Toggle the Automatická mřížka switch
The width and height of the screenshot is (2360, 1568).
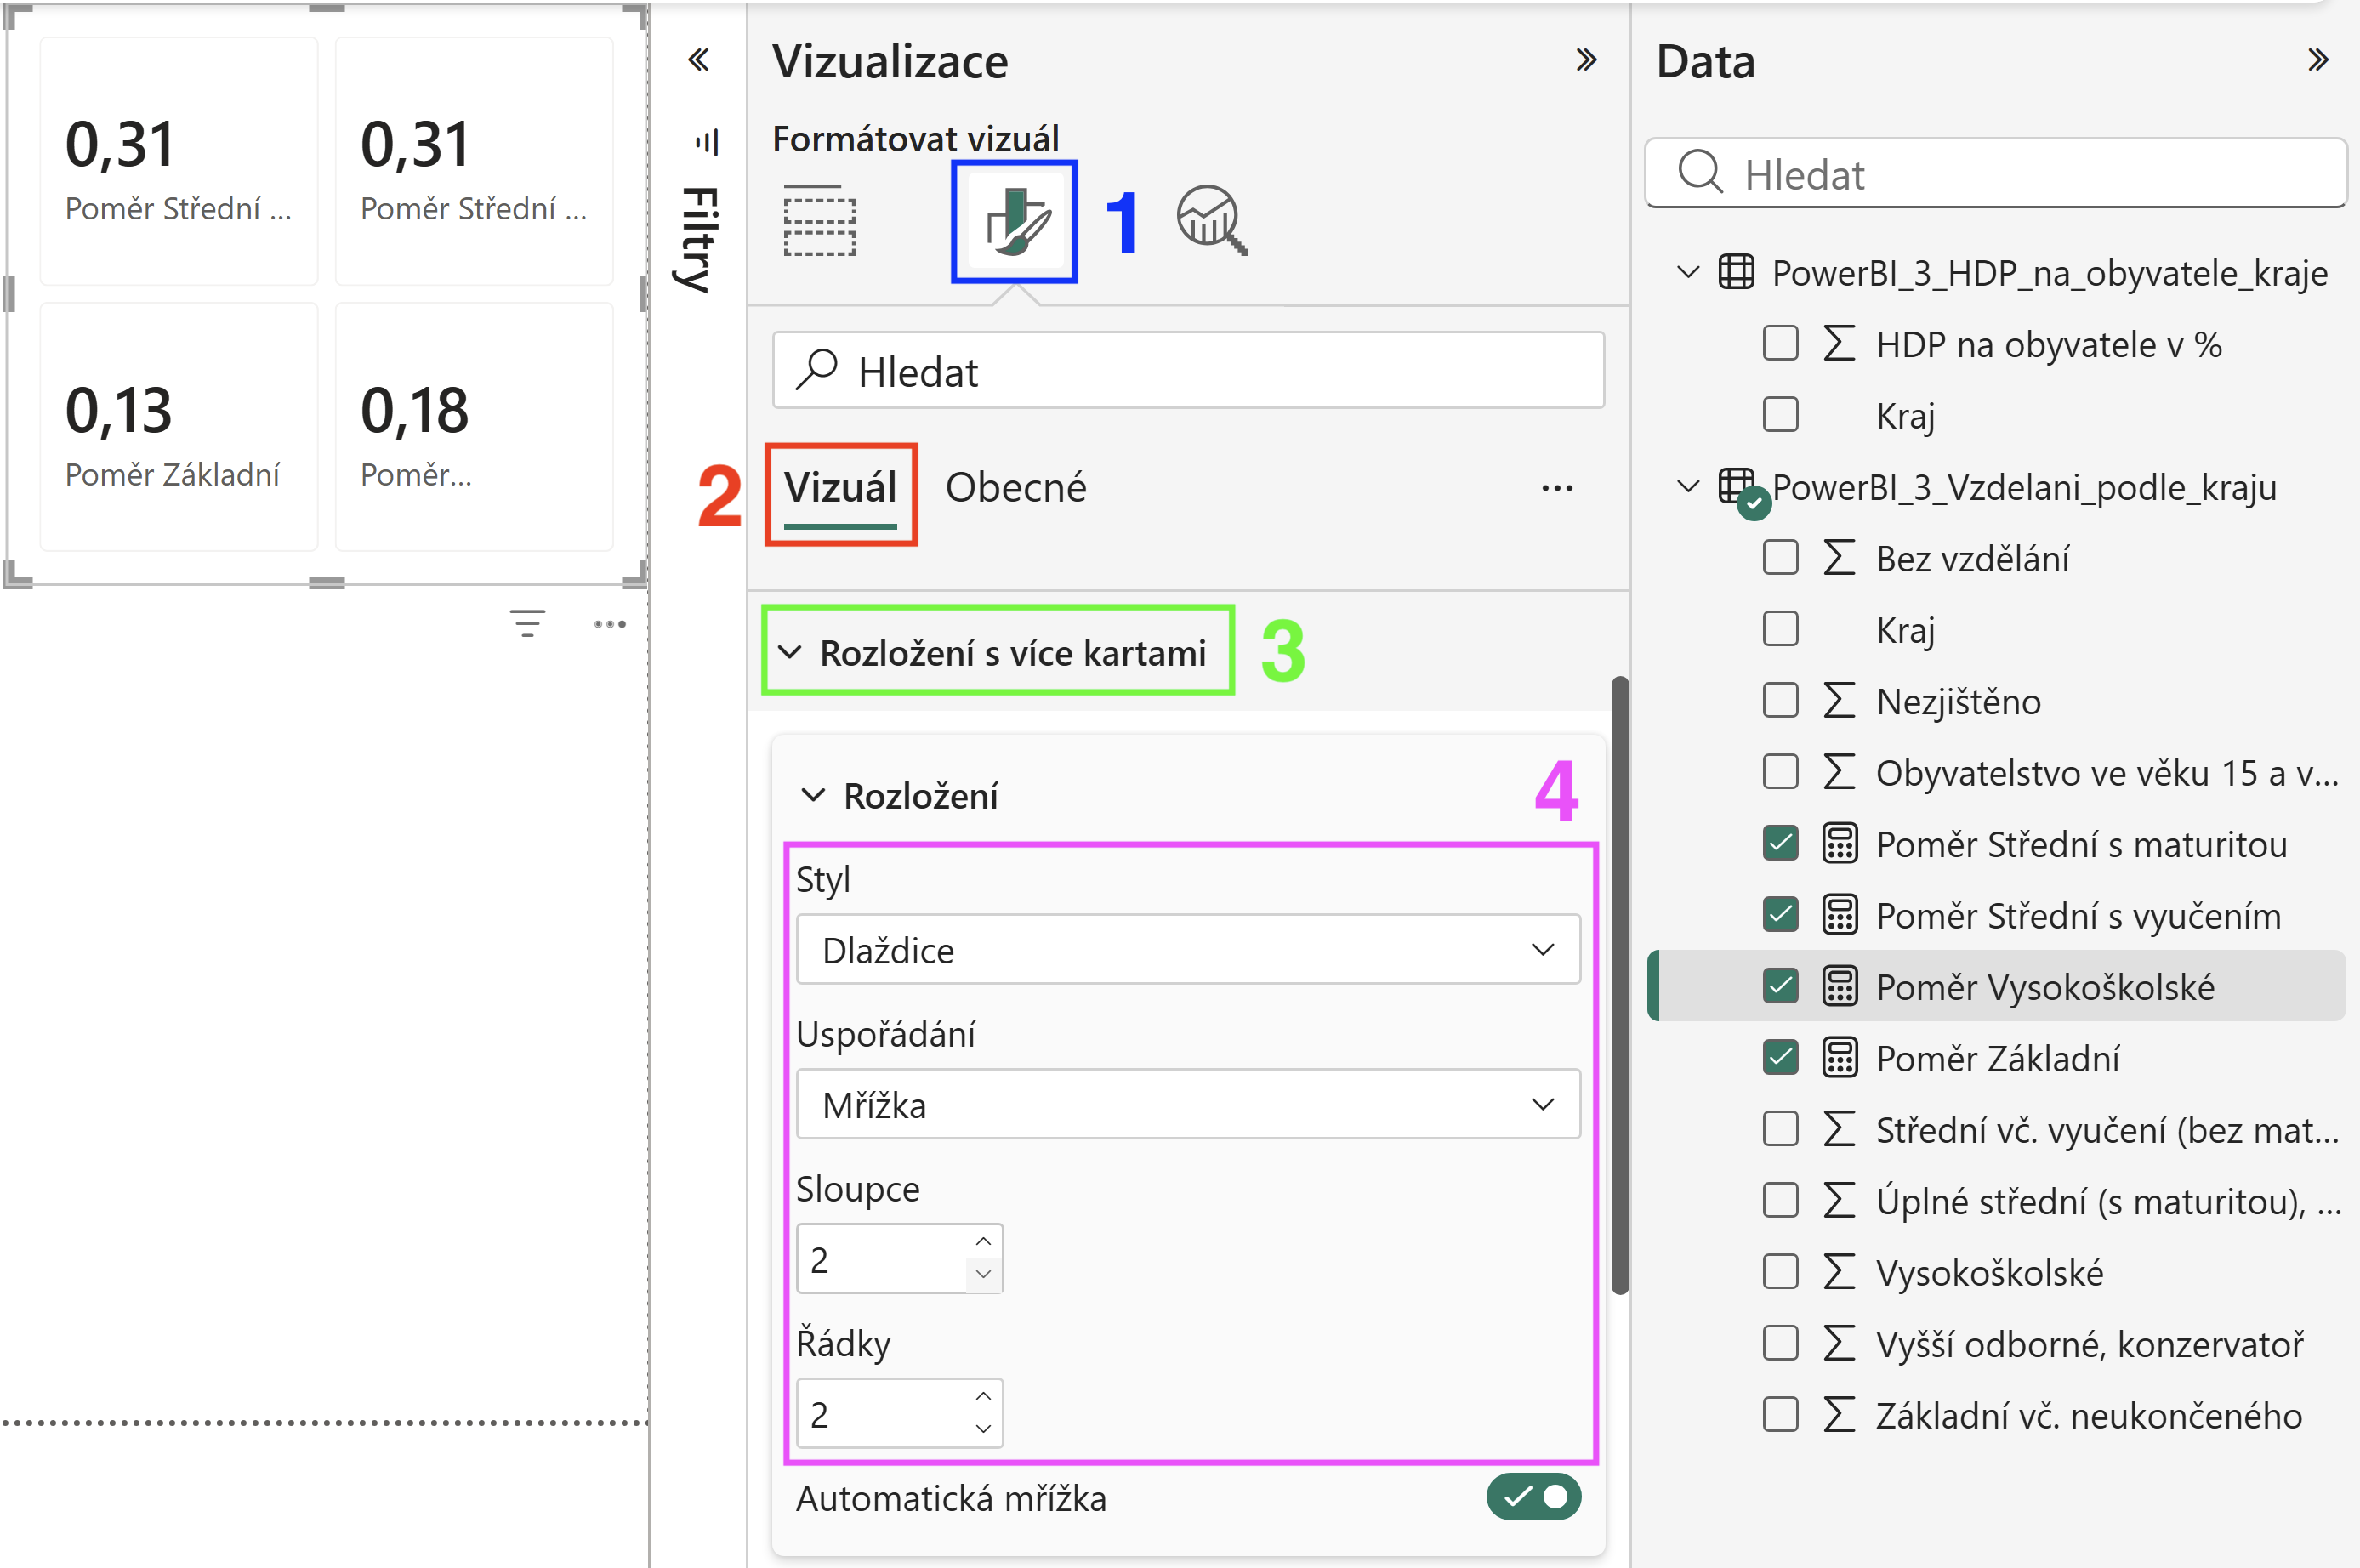1533,1496
